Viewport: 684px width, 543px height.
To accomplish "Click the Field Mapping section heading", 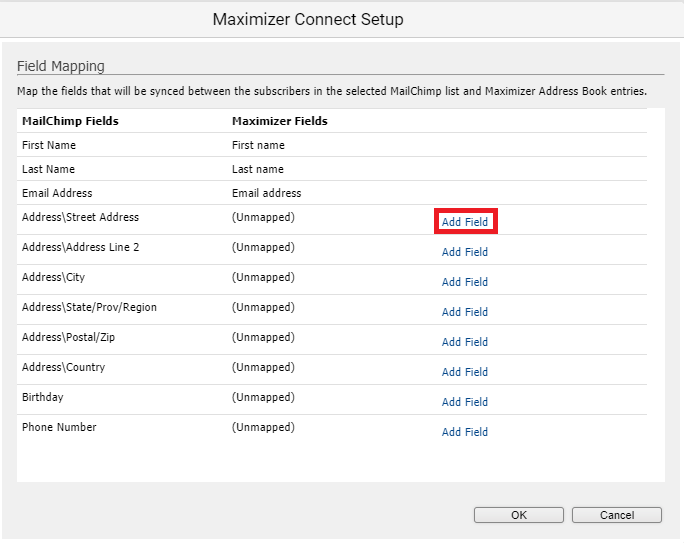I will coord(61,66).
